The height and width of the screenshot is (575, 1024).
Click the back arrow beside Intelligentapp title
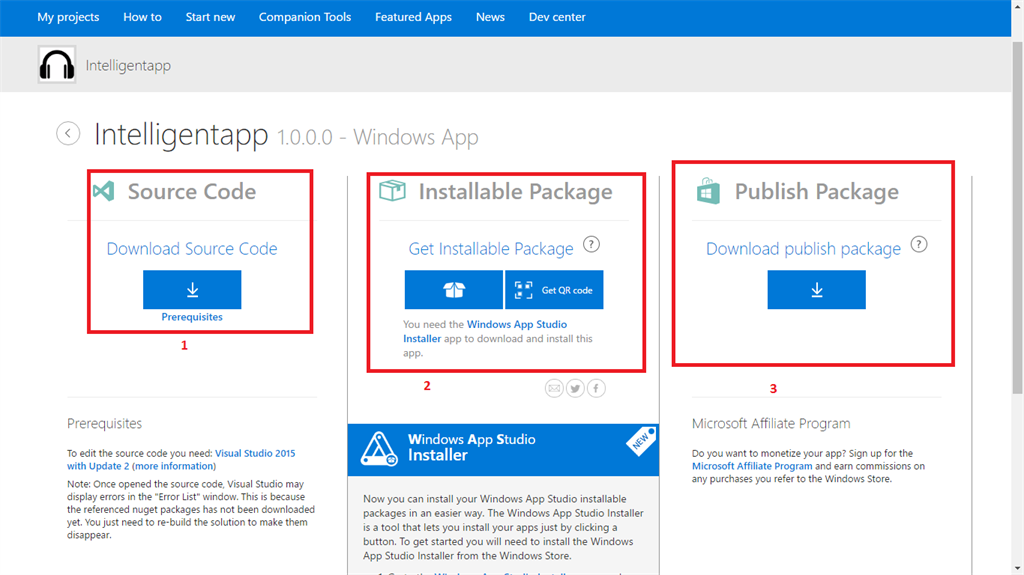[68, 133]
